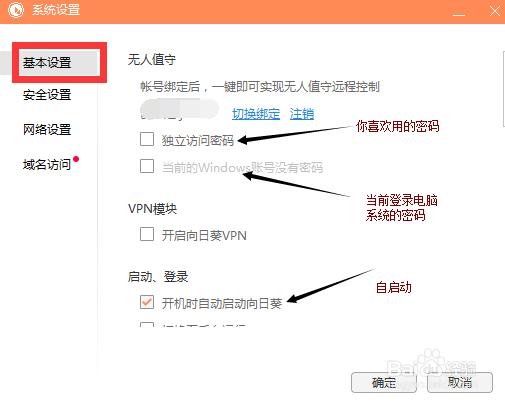Click the red notification dot beside 域名访问
Screen dimensions: 505x403
point(76,159)
